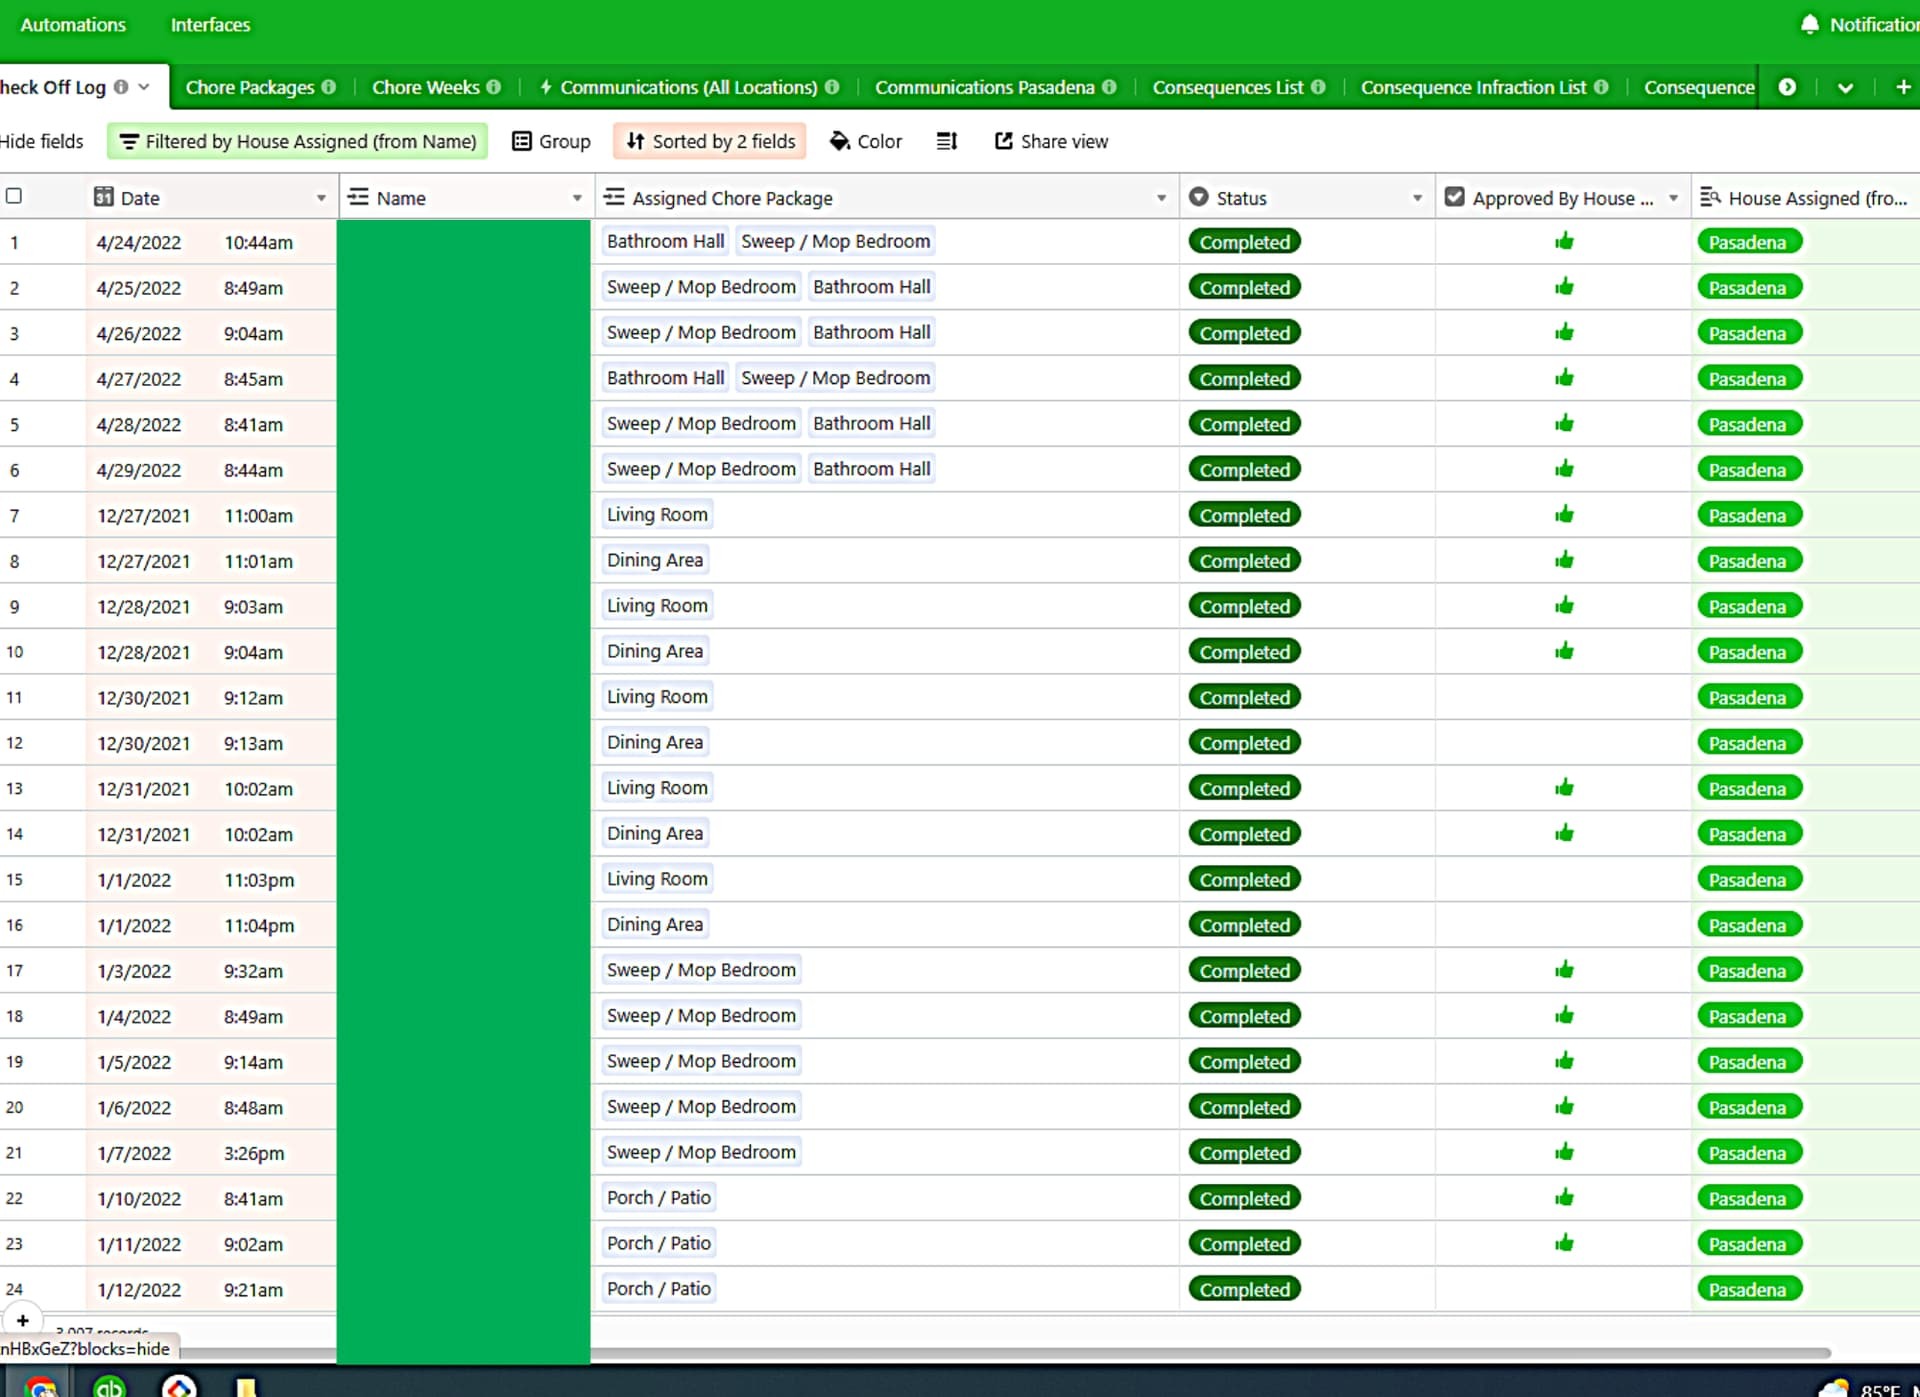The image size is (1920, 1397).
Task: Click info icon on Consequence Infraction List tab
Action: coord(1601,87)
